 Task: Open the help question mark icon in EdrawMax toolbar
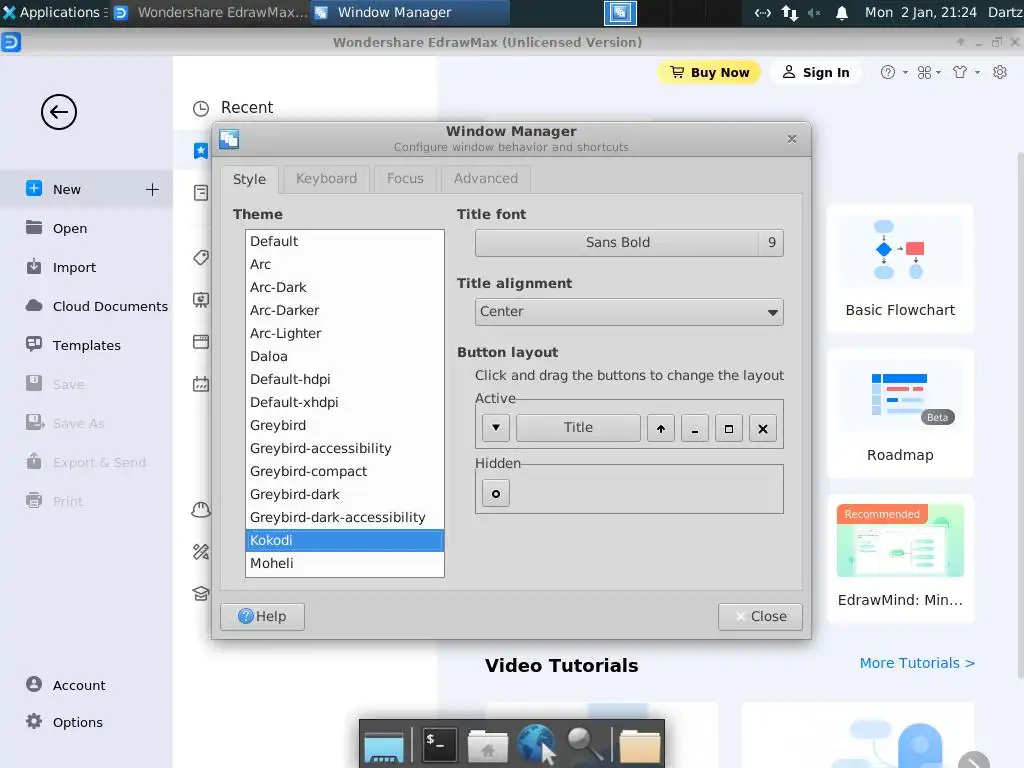888,72
